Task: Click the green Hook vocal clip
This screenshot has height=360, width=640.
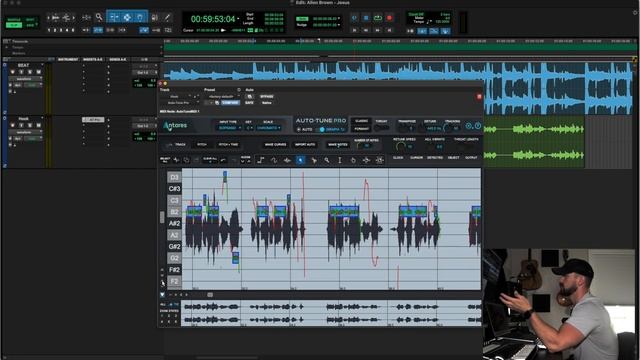Action: [x=534, y=142]
